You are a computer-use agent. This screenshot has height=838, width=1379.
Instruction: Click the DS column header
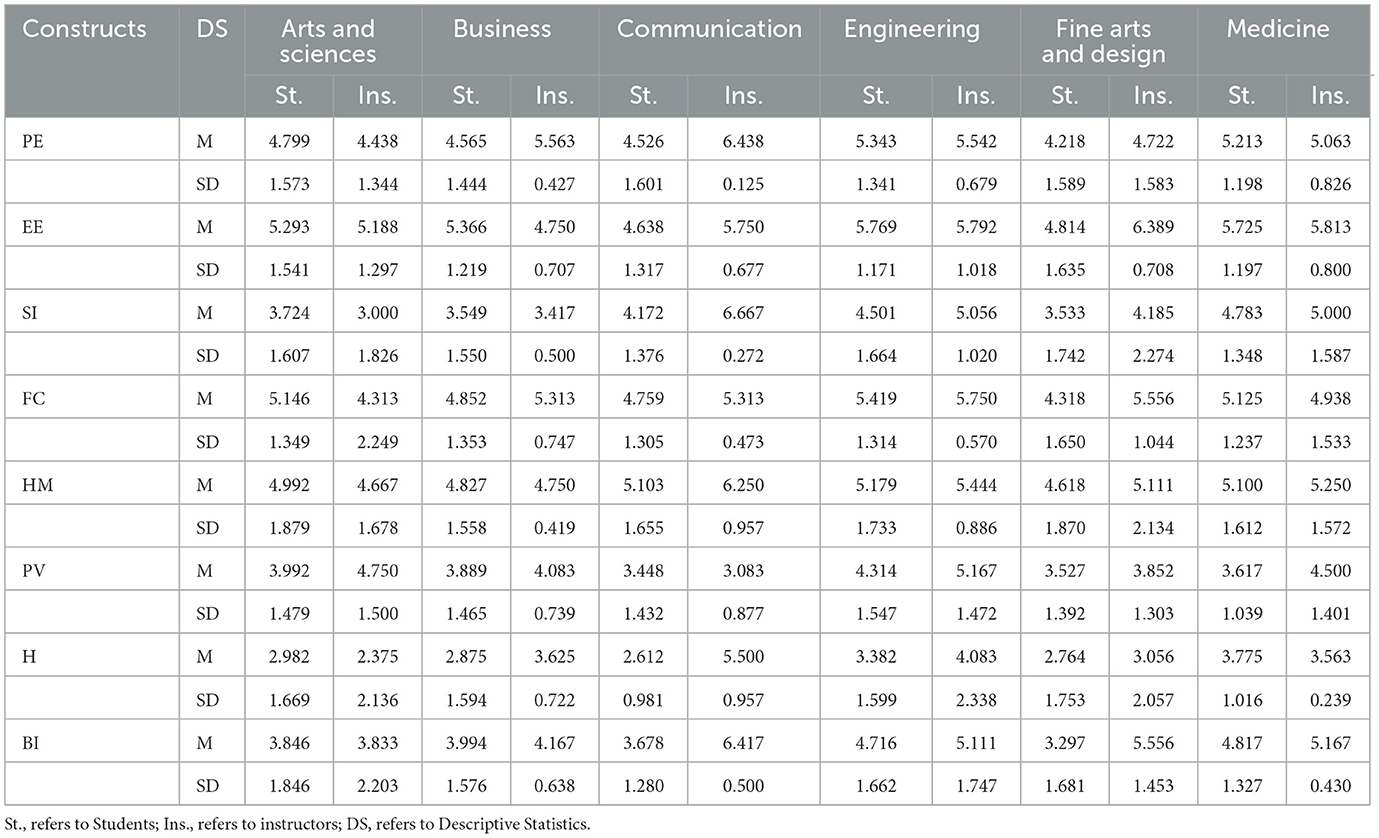coord(211,29)
